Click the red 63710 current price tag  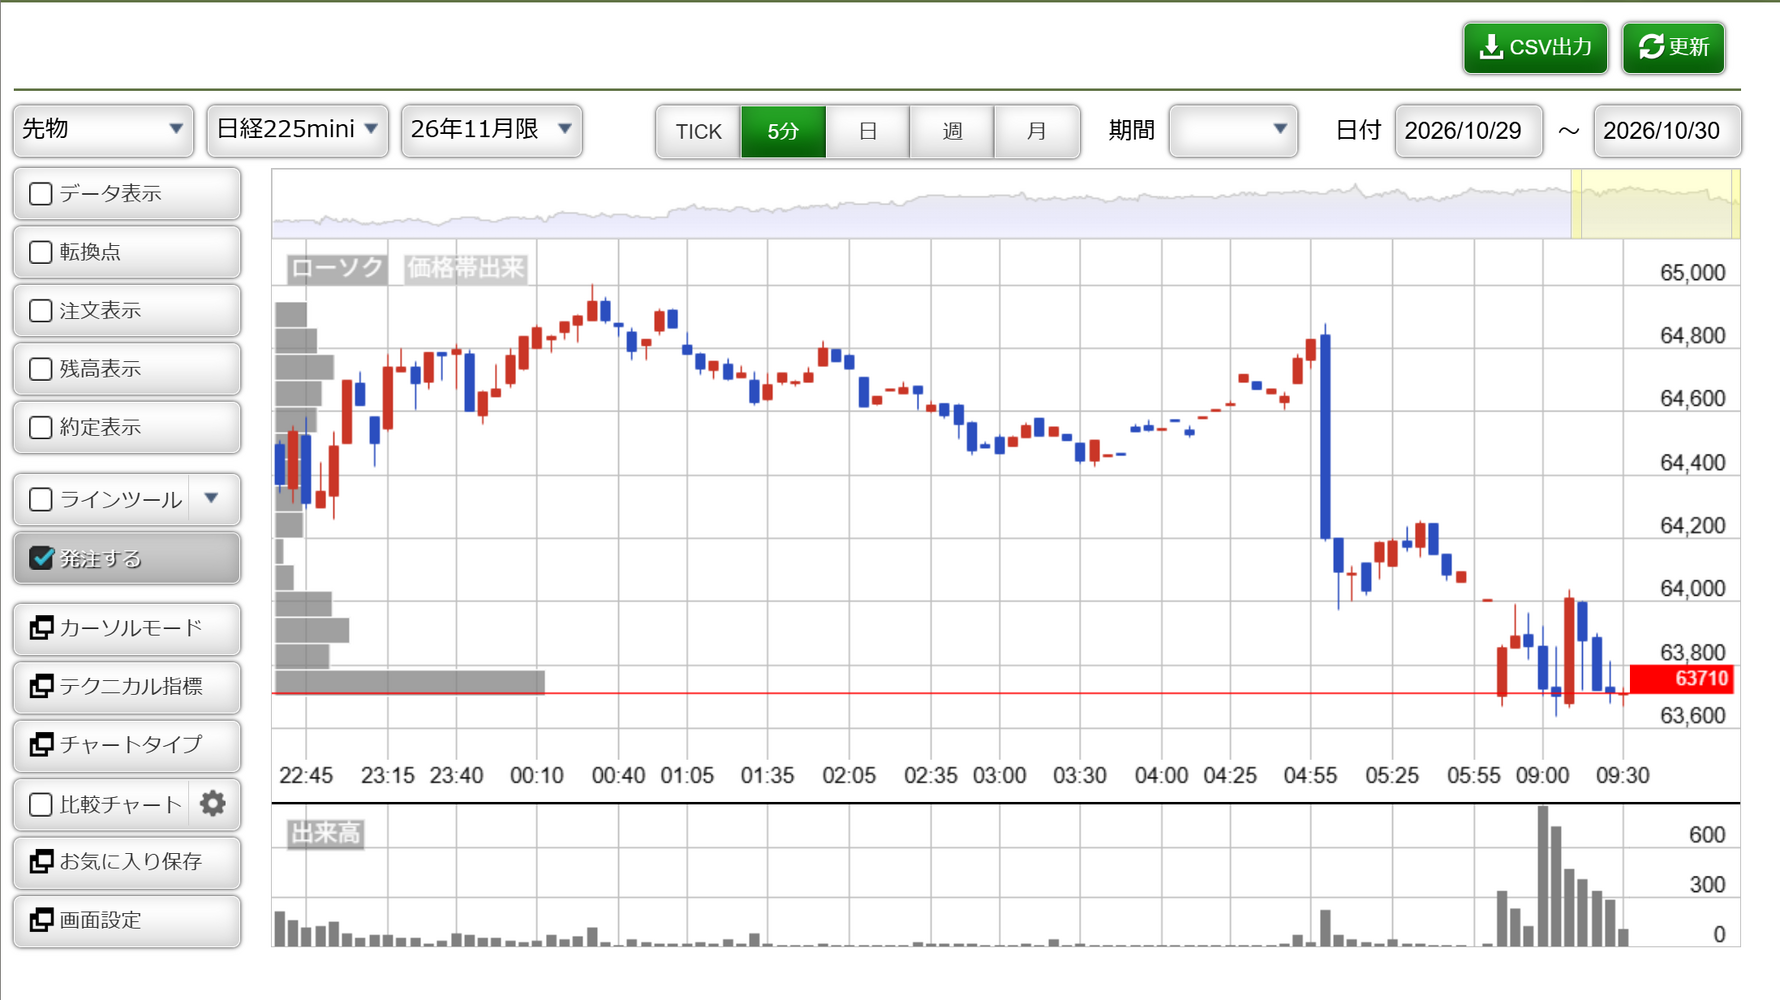coord(1682,679)
